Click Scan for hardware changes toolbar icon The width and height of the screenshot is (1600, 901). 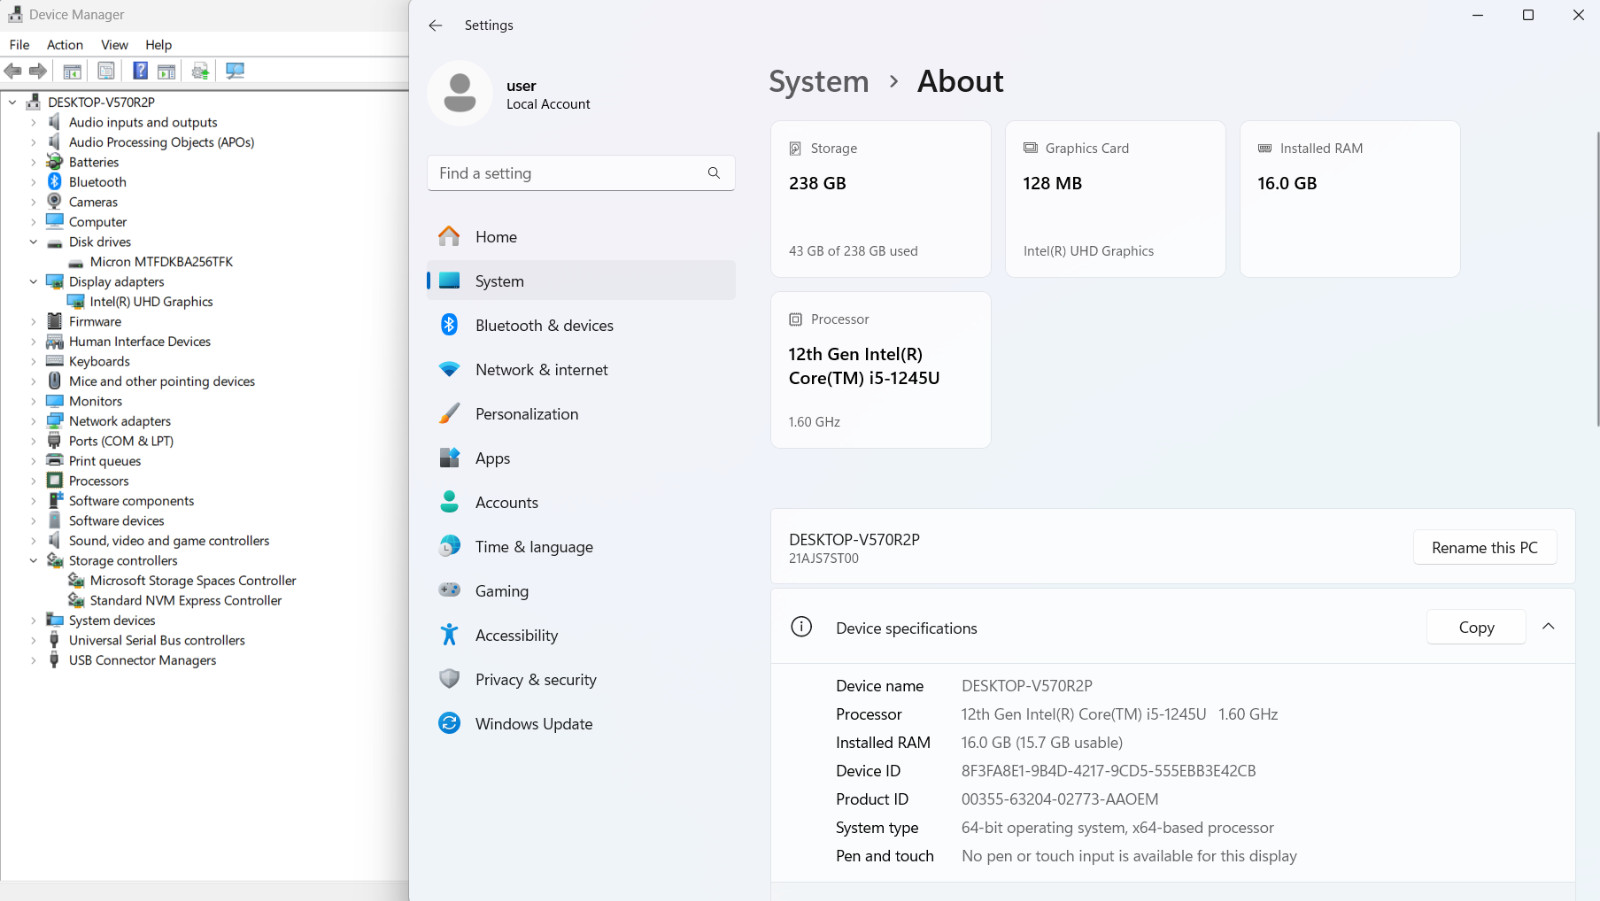pos(235,71)
